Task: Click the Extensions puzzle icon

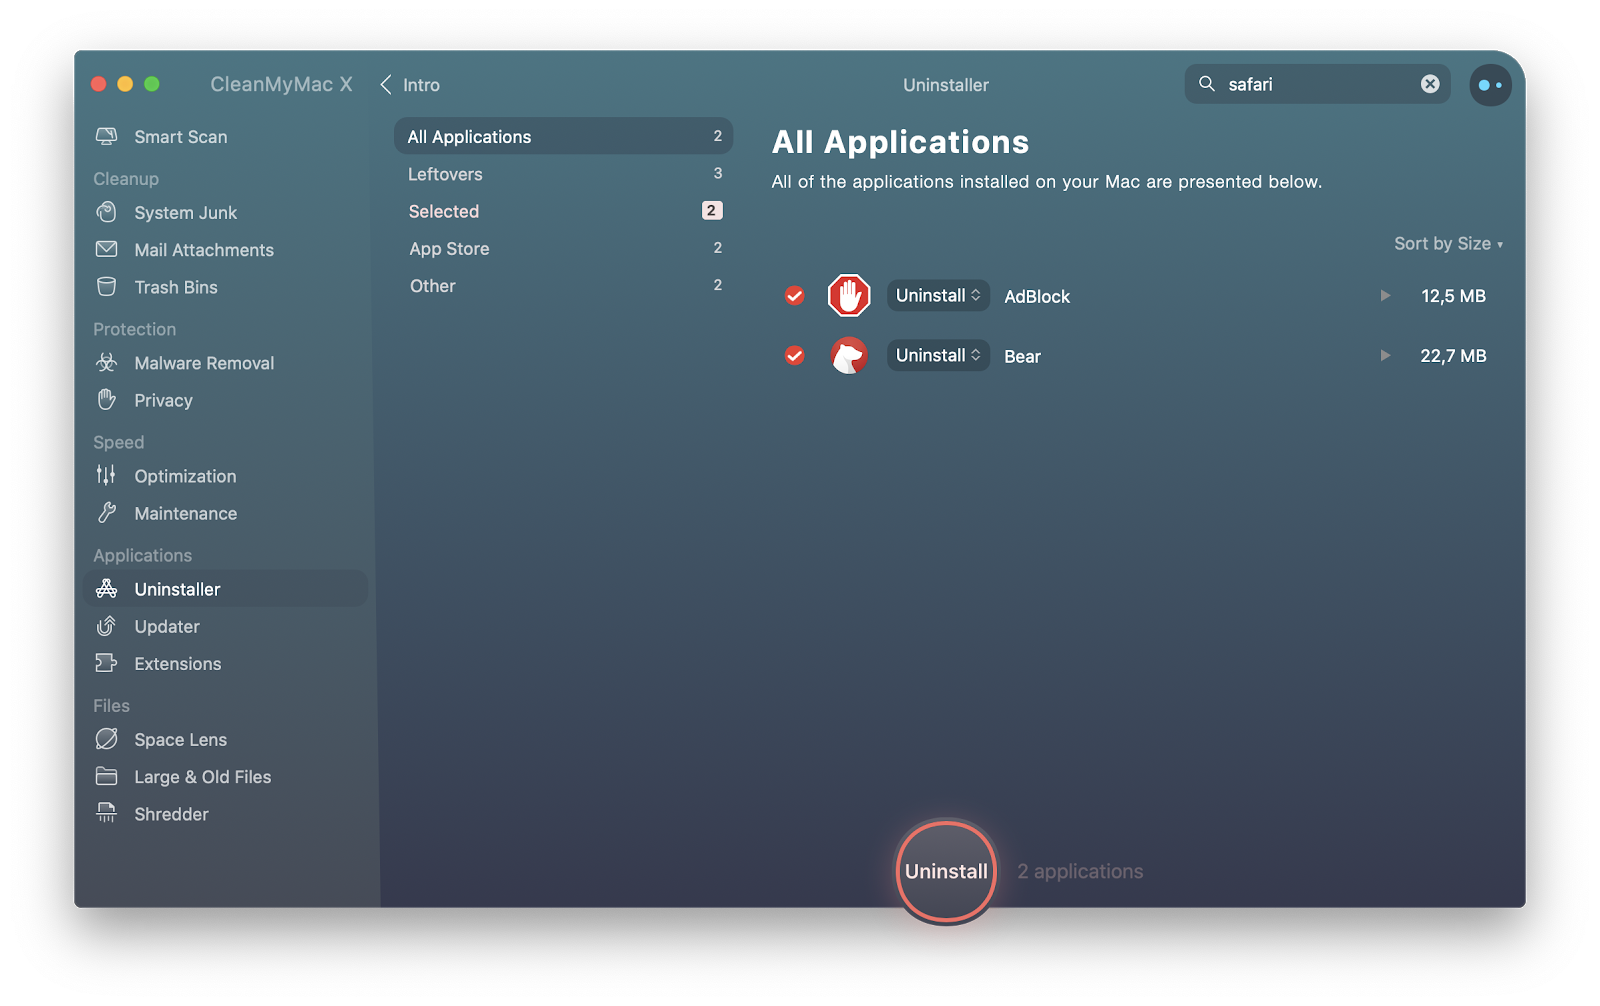Action: coord(106,663)
